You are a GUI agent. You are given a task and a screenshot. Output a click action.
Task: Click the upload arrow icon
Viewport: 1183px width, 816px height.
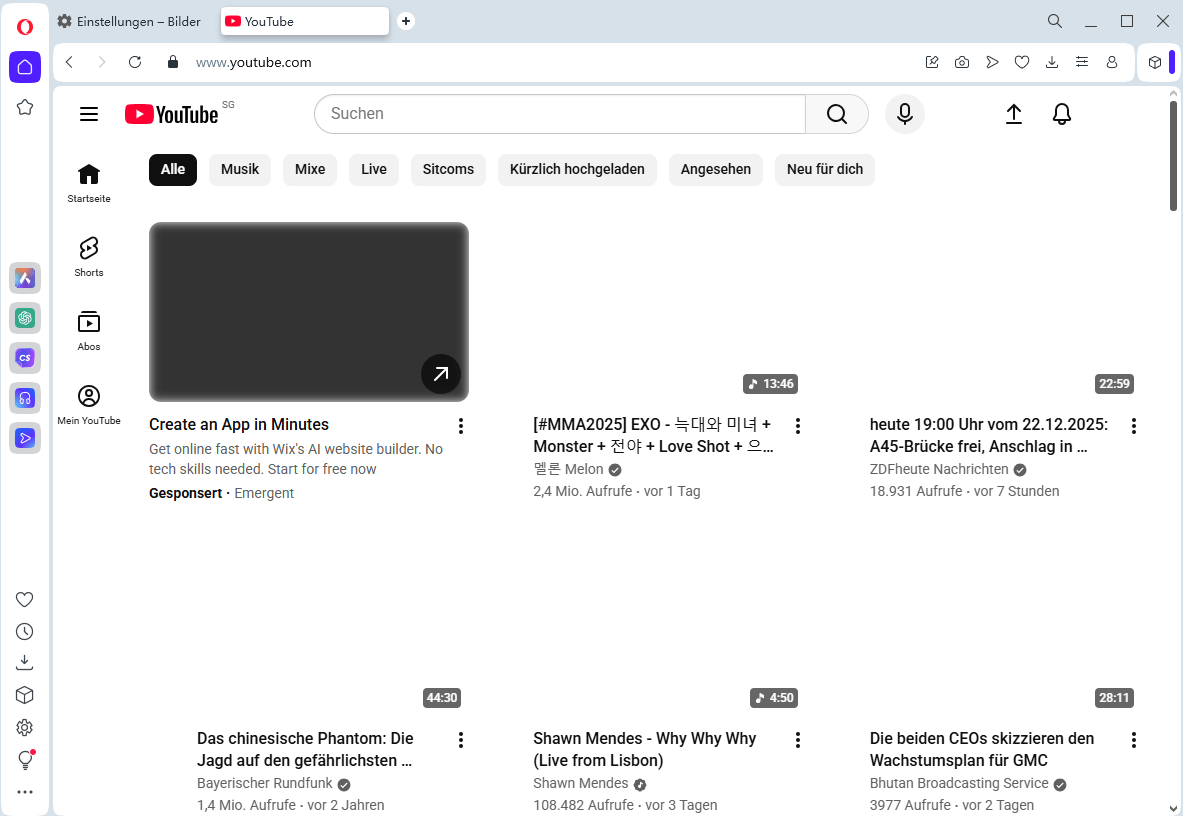(1013, 114)
